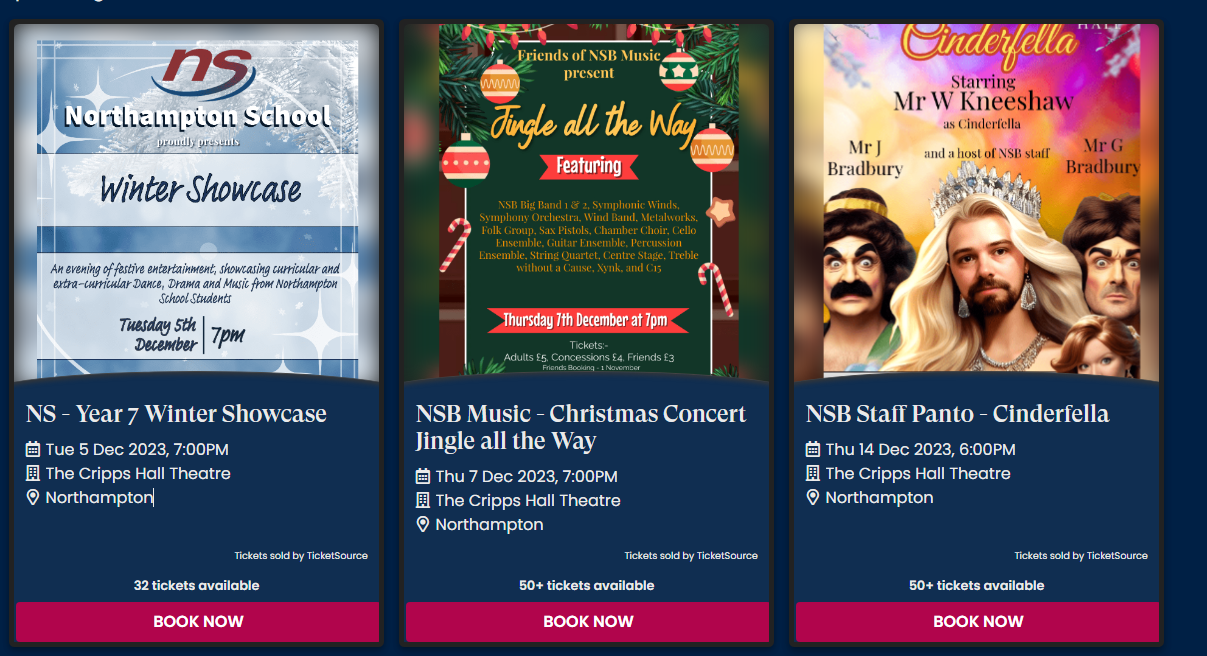The height and width of the screenshot is (656, 1207).
Task: Click the Jingle all the Way poster
Action: click(x=588, y=203)
